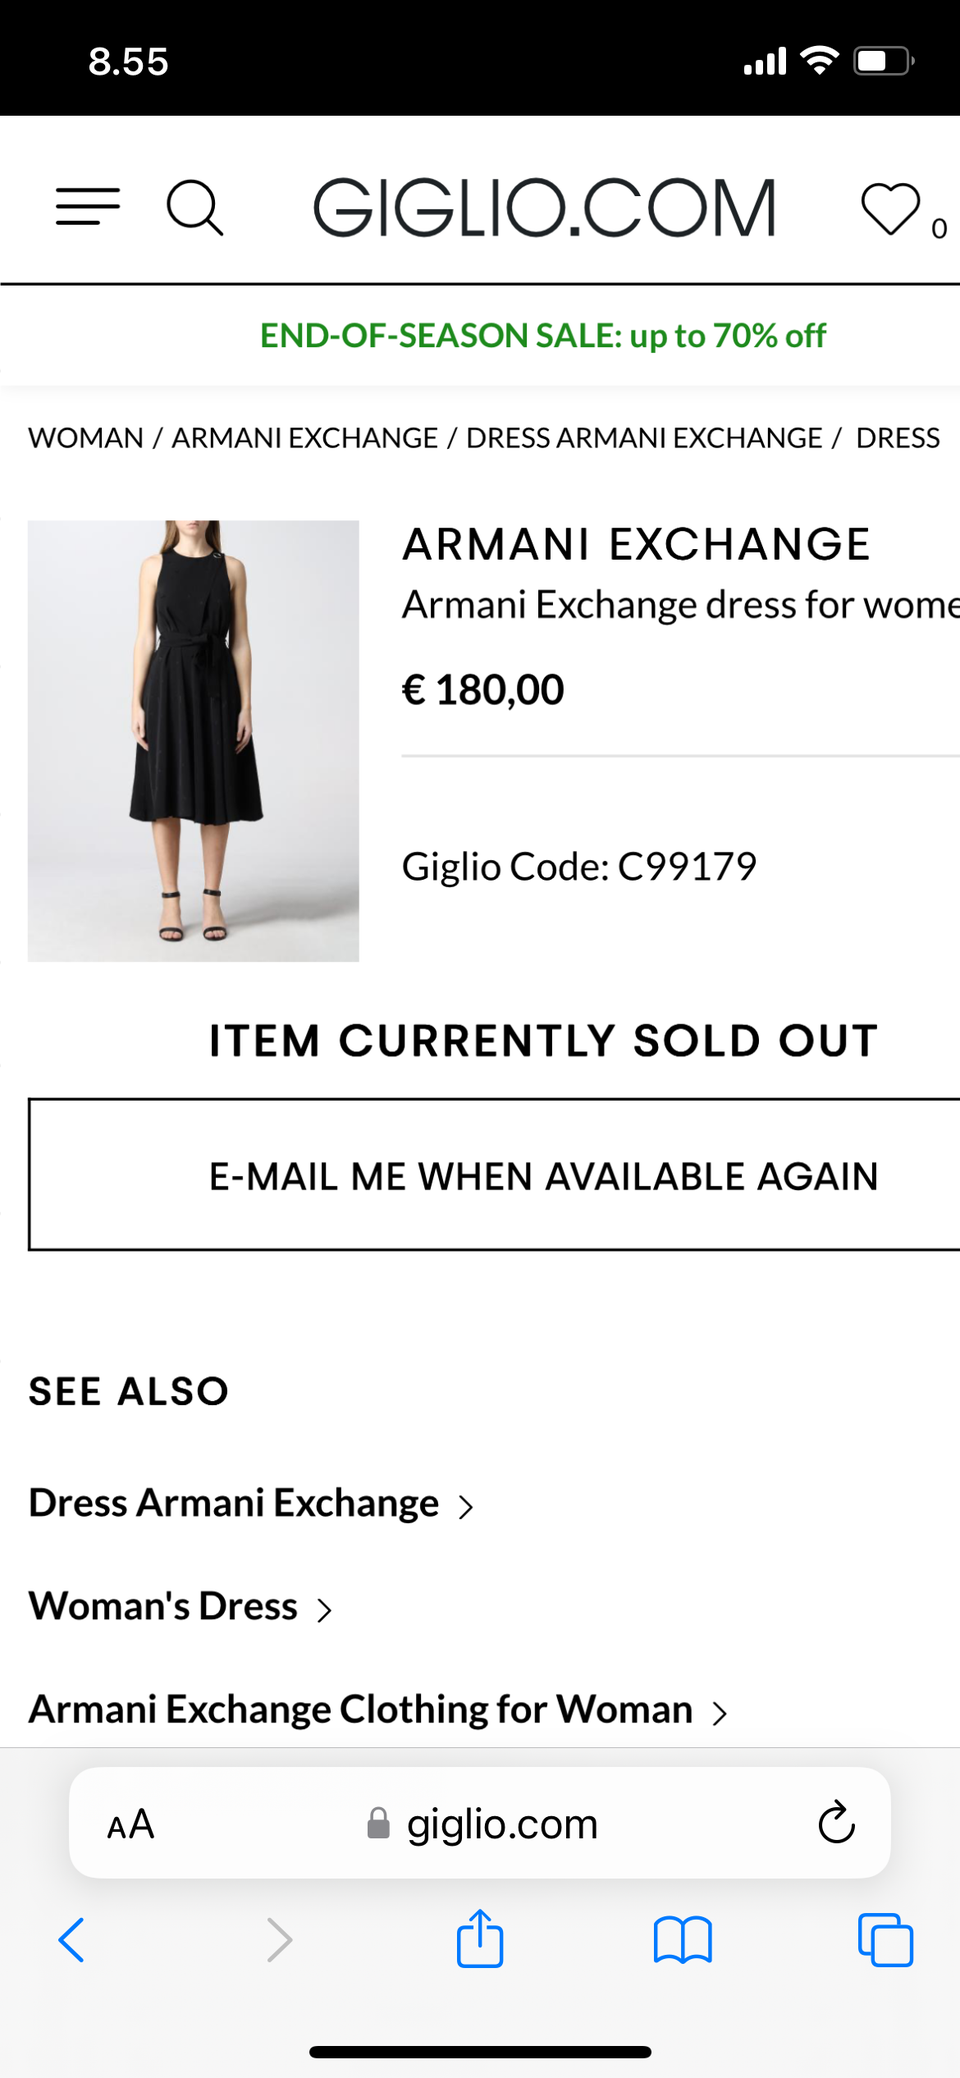Select ARMANI EXCHANGE breadcrumb item
Viewport: 960px width, 2078px height.
305,438
